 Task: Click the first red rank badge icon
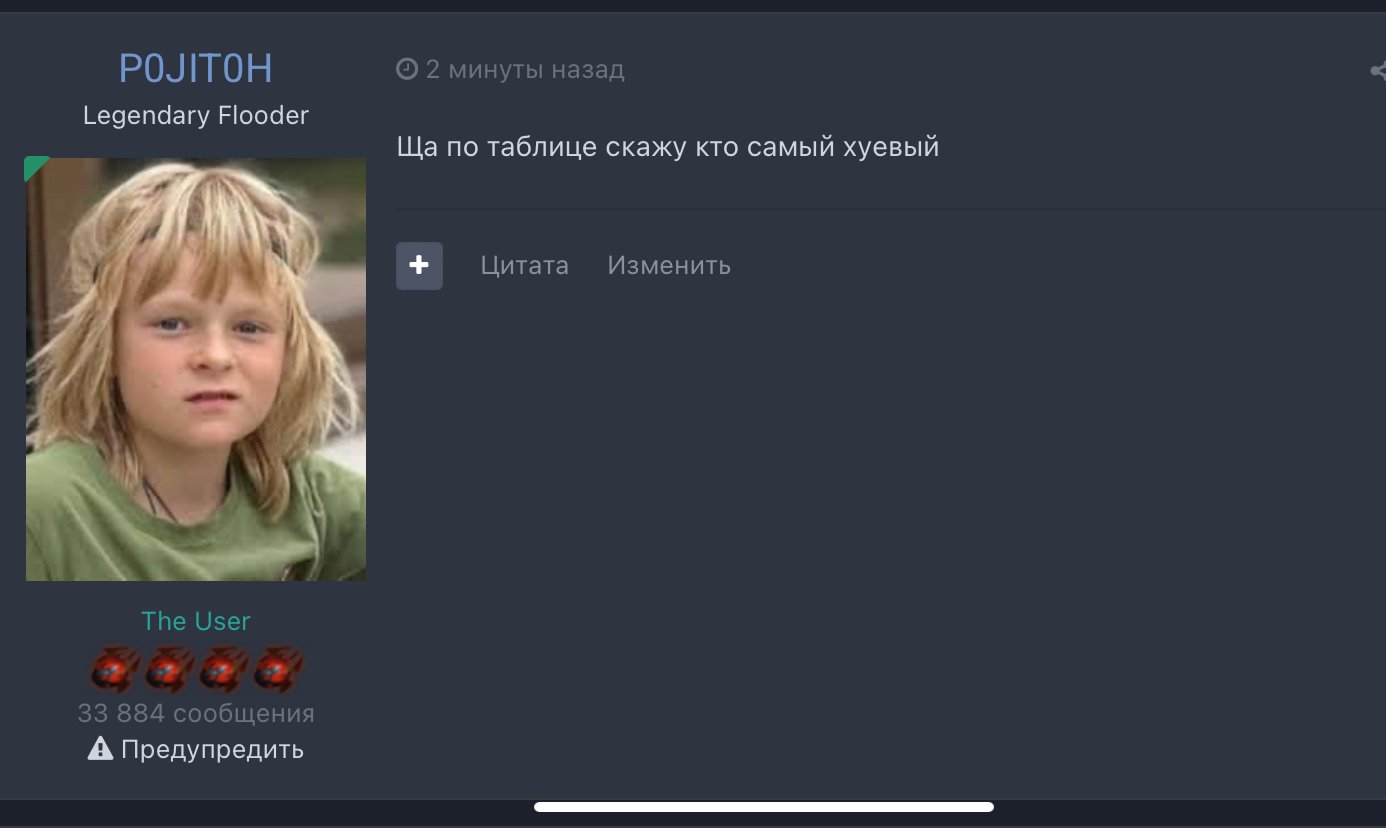[115, 670]
